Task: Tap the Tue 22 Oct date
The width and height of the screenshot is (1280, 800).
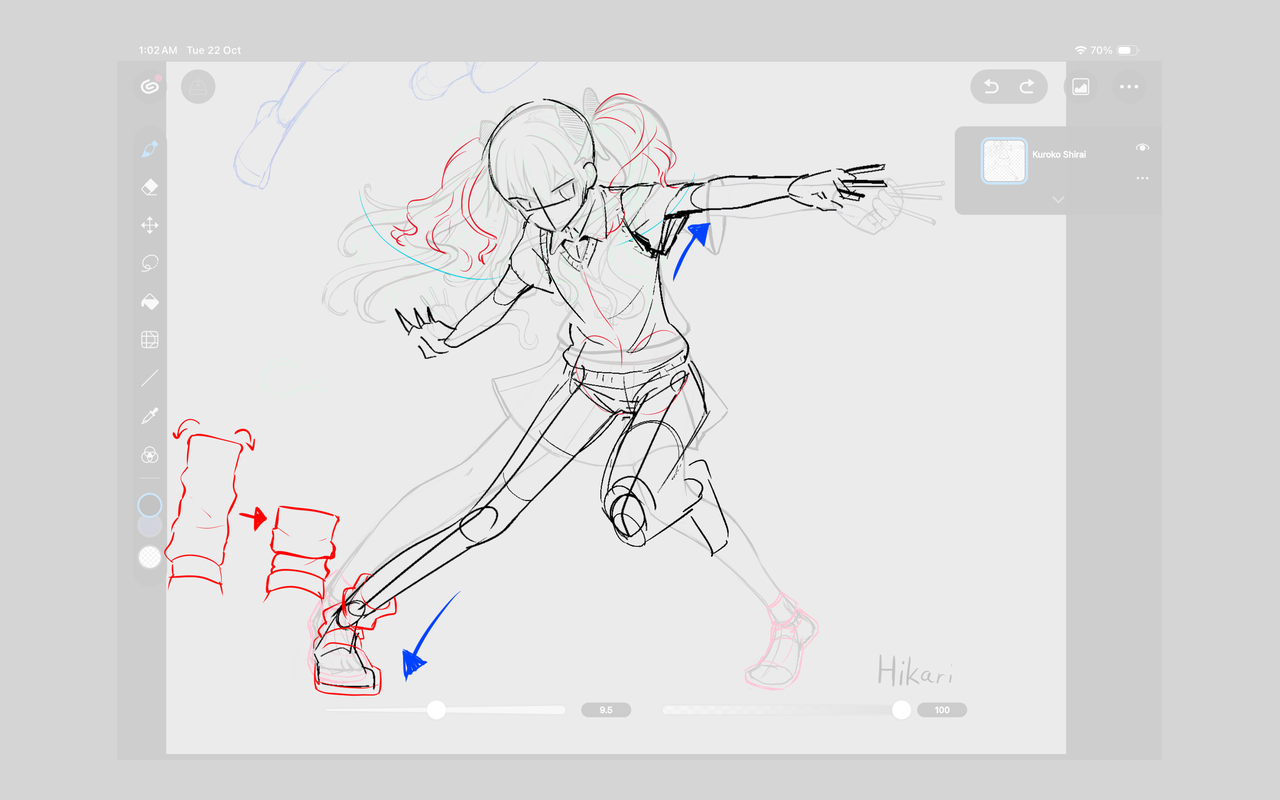Action: [x=214, y=50]
